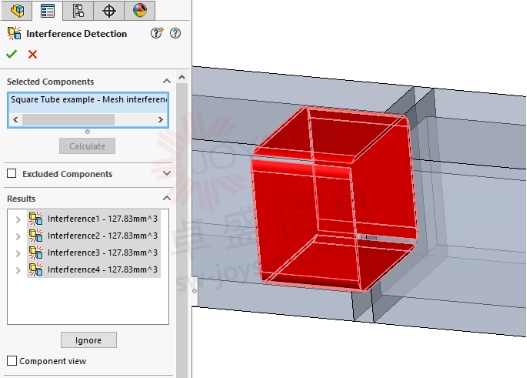Expand the Interference2 tree item
The image size is (527, 378).
[18, 236]
